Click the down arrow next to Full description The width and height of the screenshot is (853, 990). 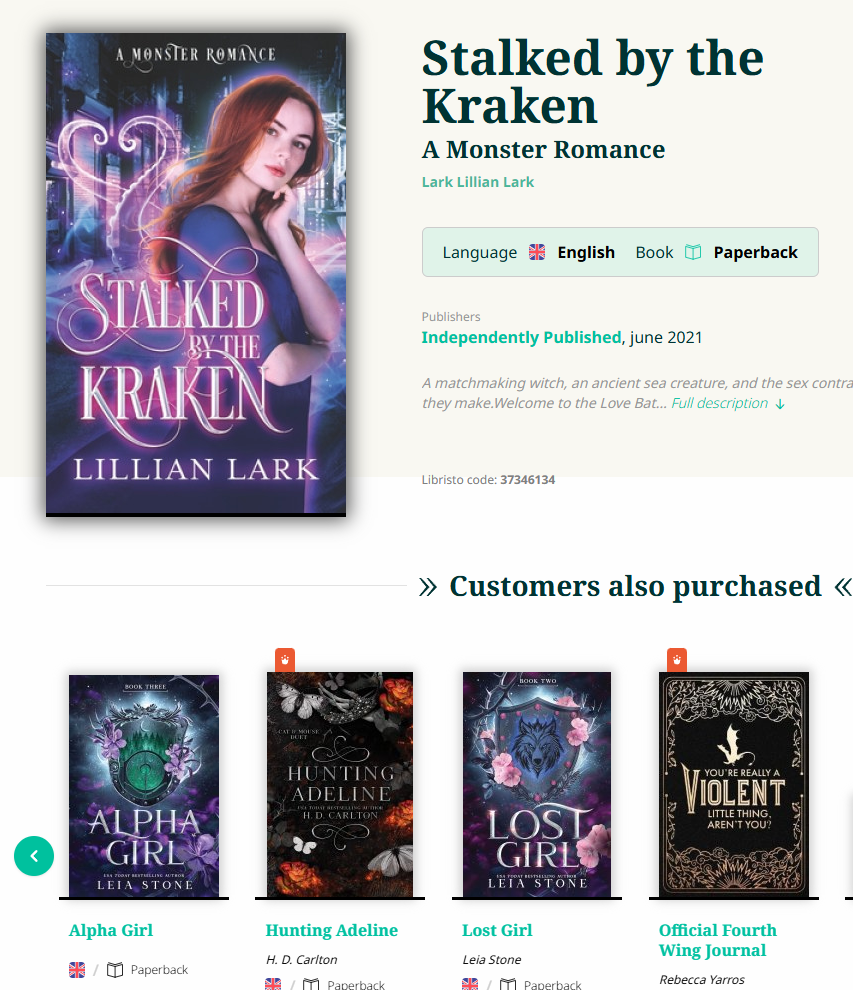coord(780,403)
